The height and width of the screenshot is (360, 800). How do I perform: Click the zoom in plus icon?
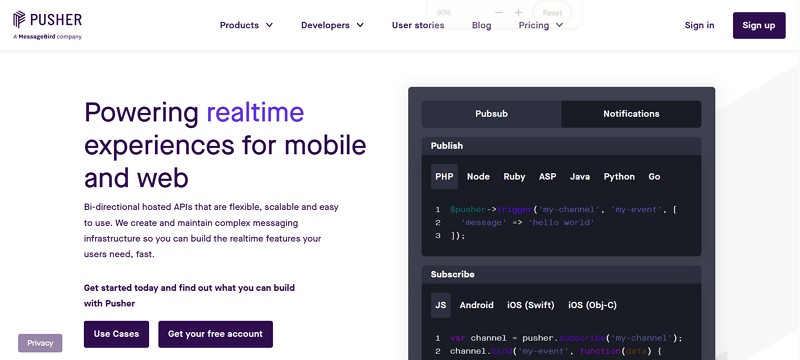click(x=518, y=12)
